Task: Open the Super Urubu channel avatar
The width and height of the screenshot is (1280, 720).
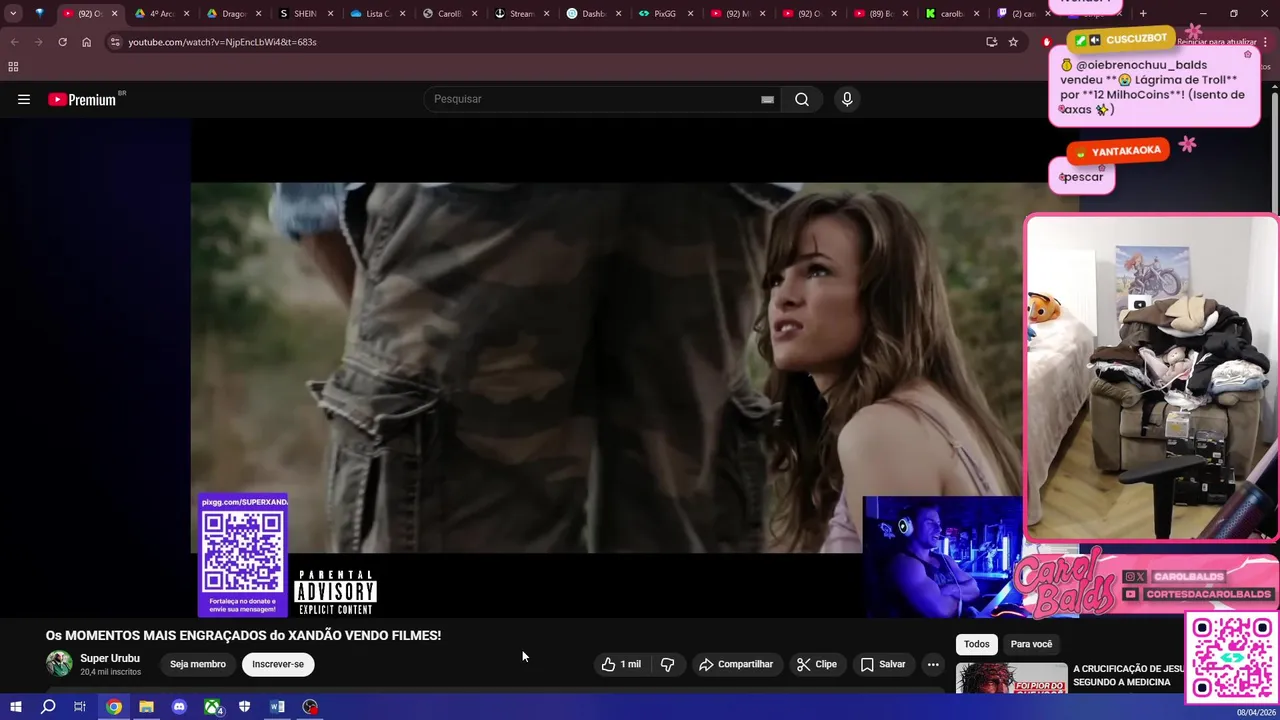Action: tap(59, 663)
